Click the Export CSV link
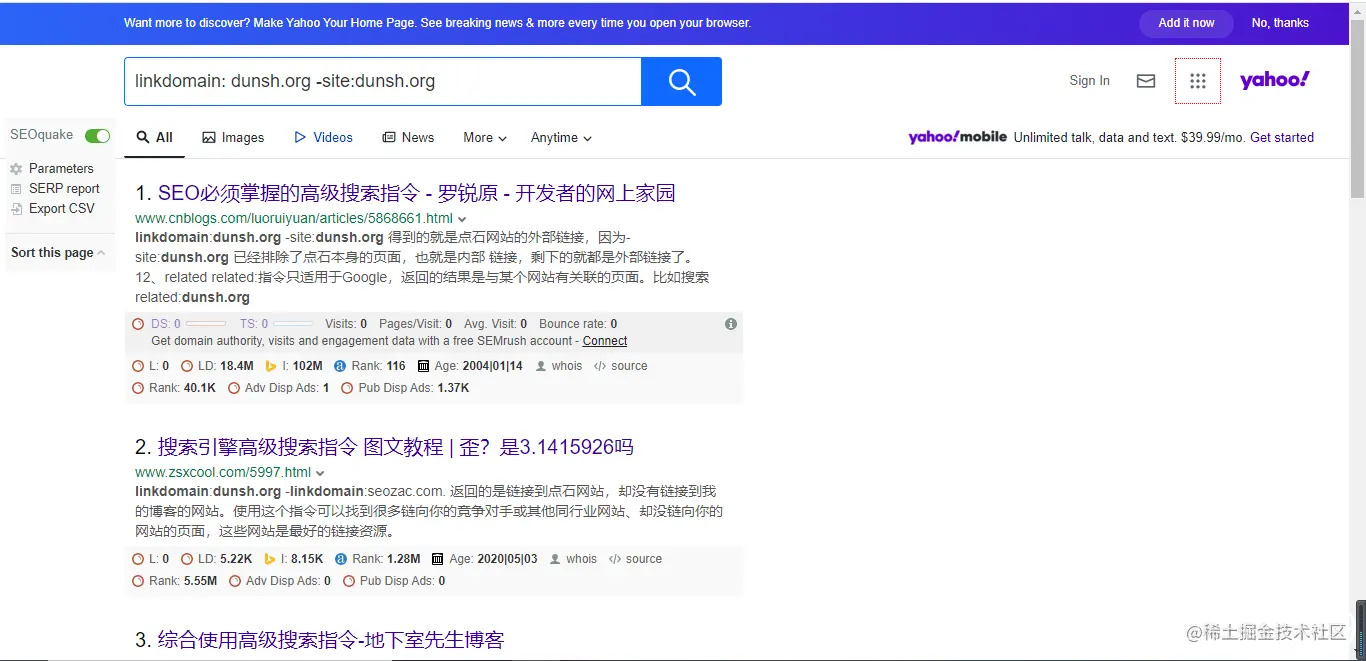1366x661 pixels. (62, 209)
